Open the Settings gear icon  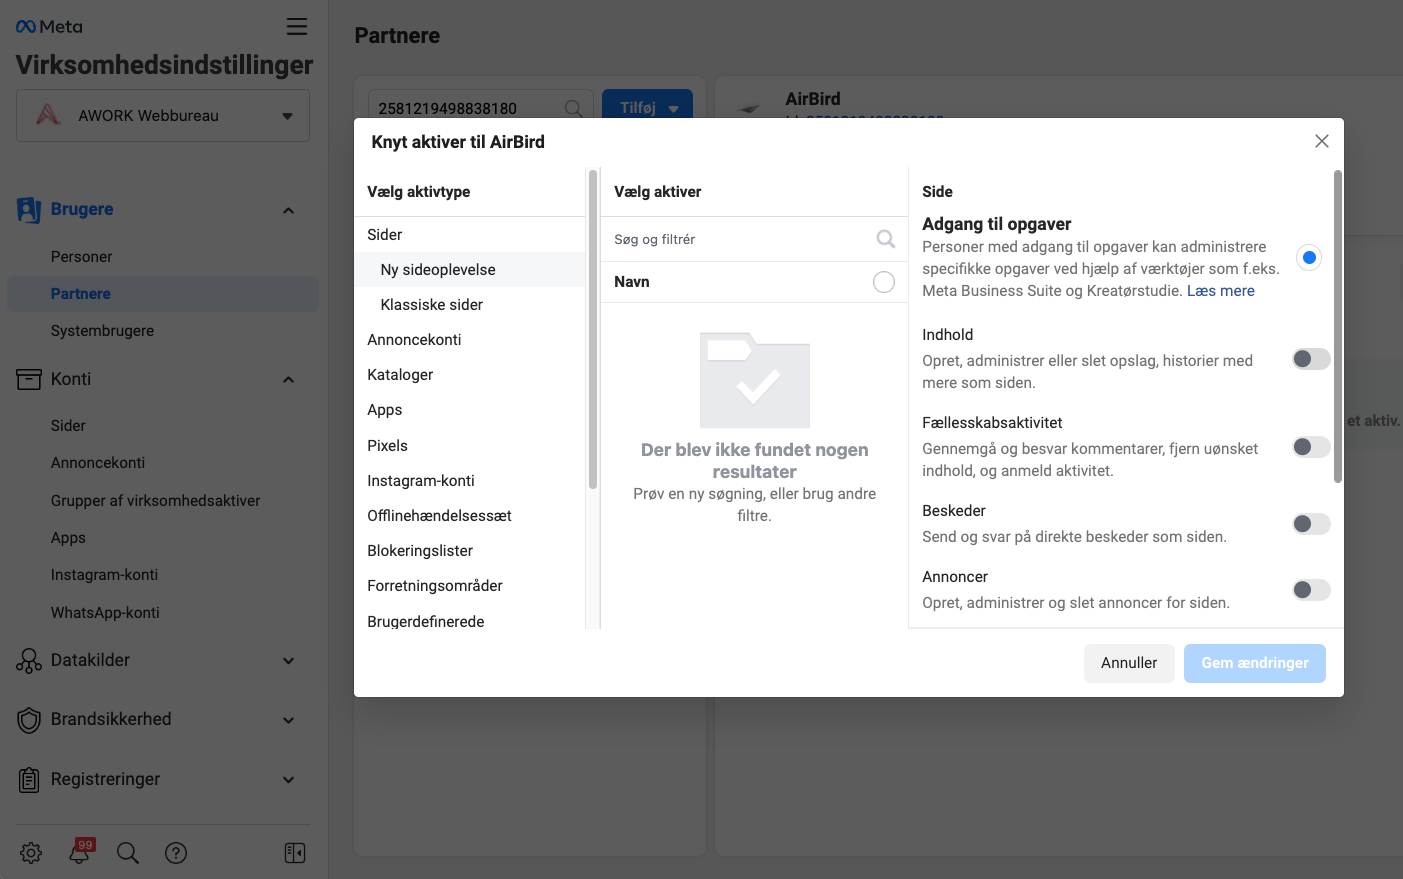click(31, 853)
